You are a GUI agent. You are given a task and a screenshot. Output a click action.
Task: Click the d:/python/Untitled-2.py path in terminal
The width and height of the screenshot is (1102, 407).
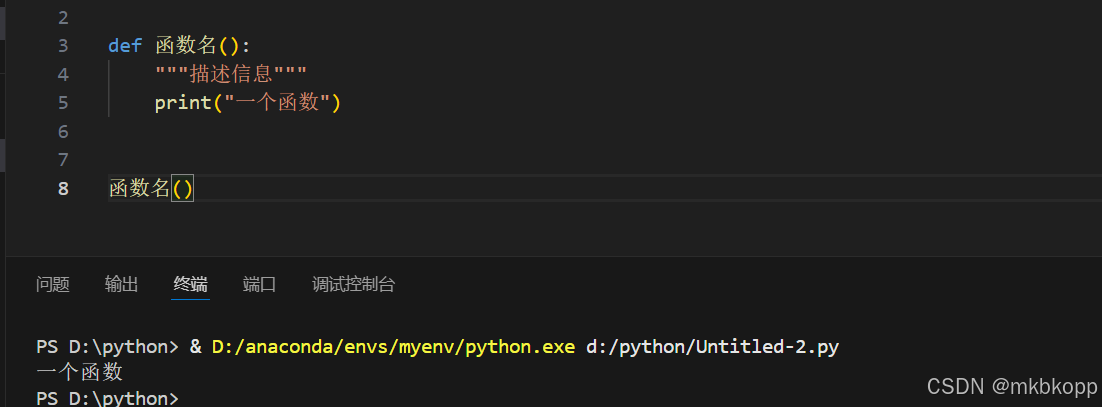click(713, 347)
